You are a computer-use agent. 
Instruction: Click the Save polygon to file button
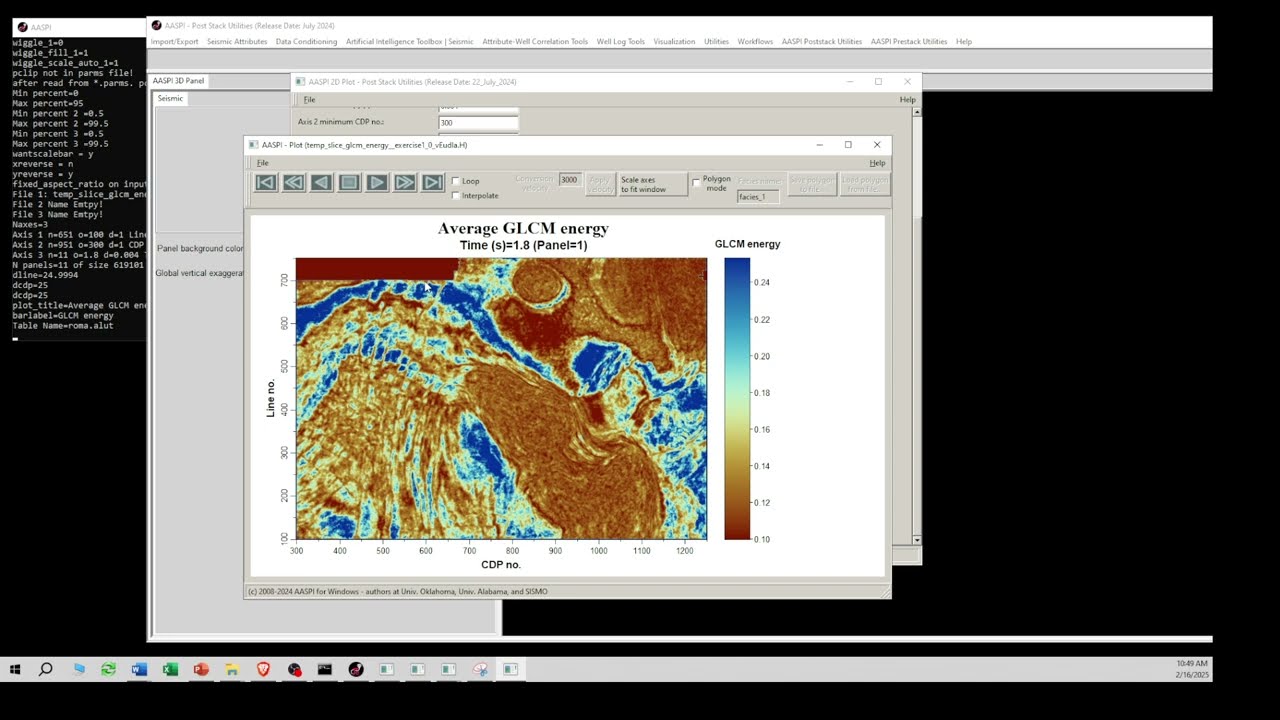(x=812, y=184)
